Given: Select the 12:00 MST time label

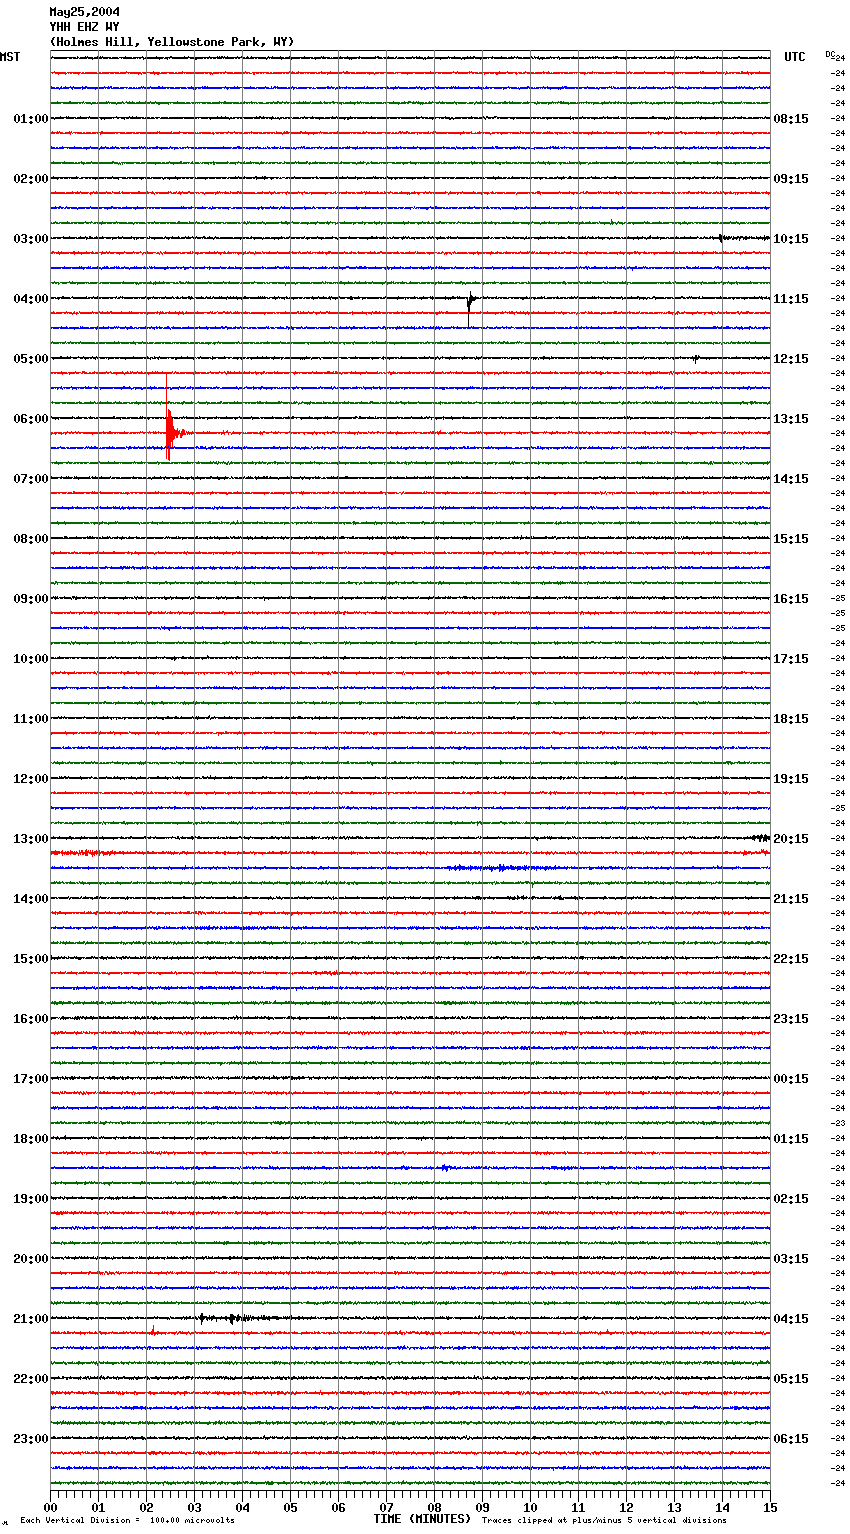Looking at the screenshot, I should 31,779.
